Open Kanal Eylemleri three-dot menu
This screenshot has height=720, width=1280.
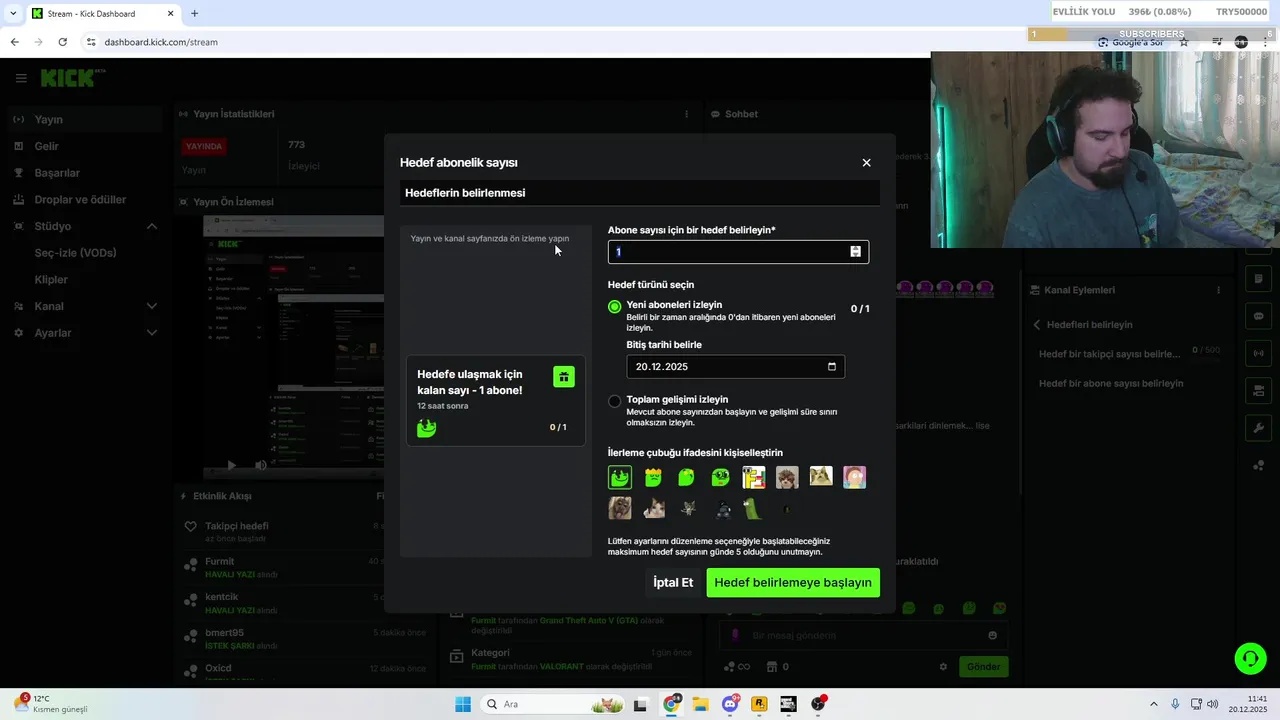pyautogui.click(x=1218, y=290)
